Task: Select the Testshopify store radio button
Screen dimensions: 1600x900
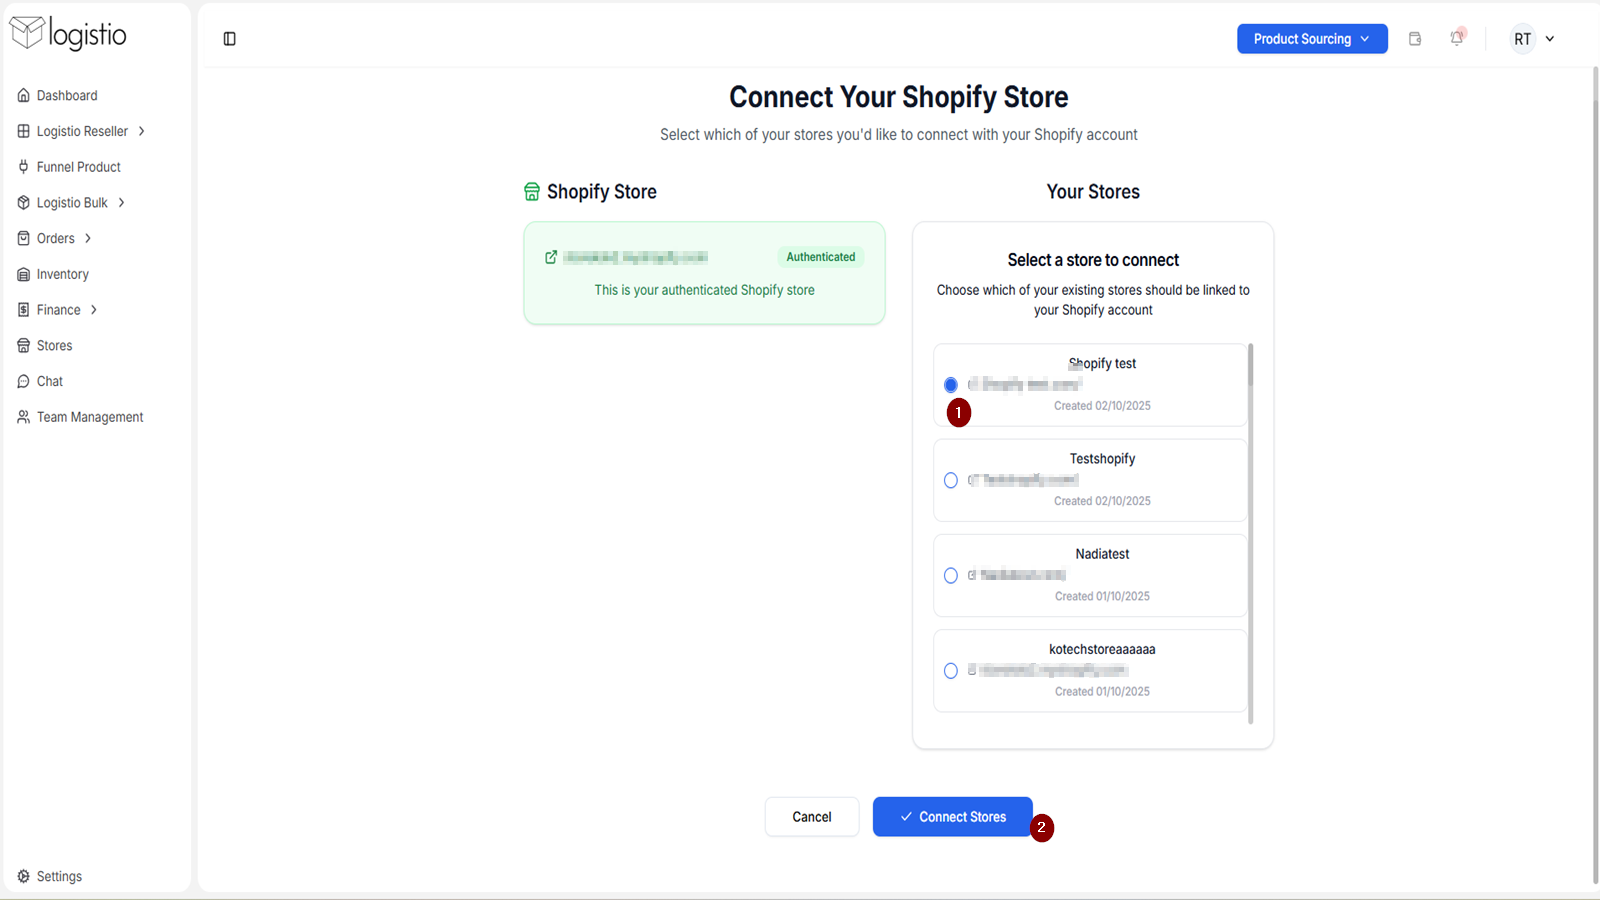Action: (951, 480)
